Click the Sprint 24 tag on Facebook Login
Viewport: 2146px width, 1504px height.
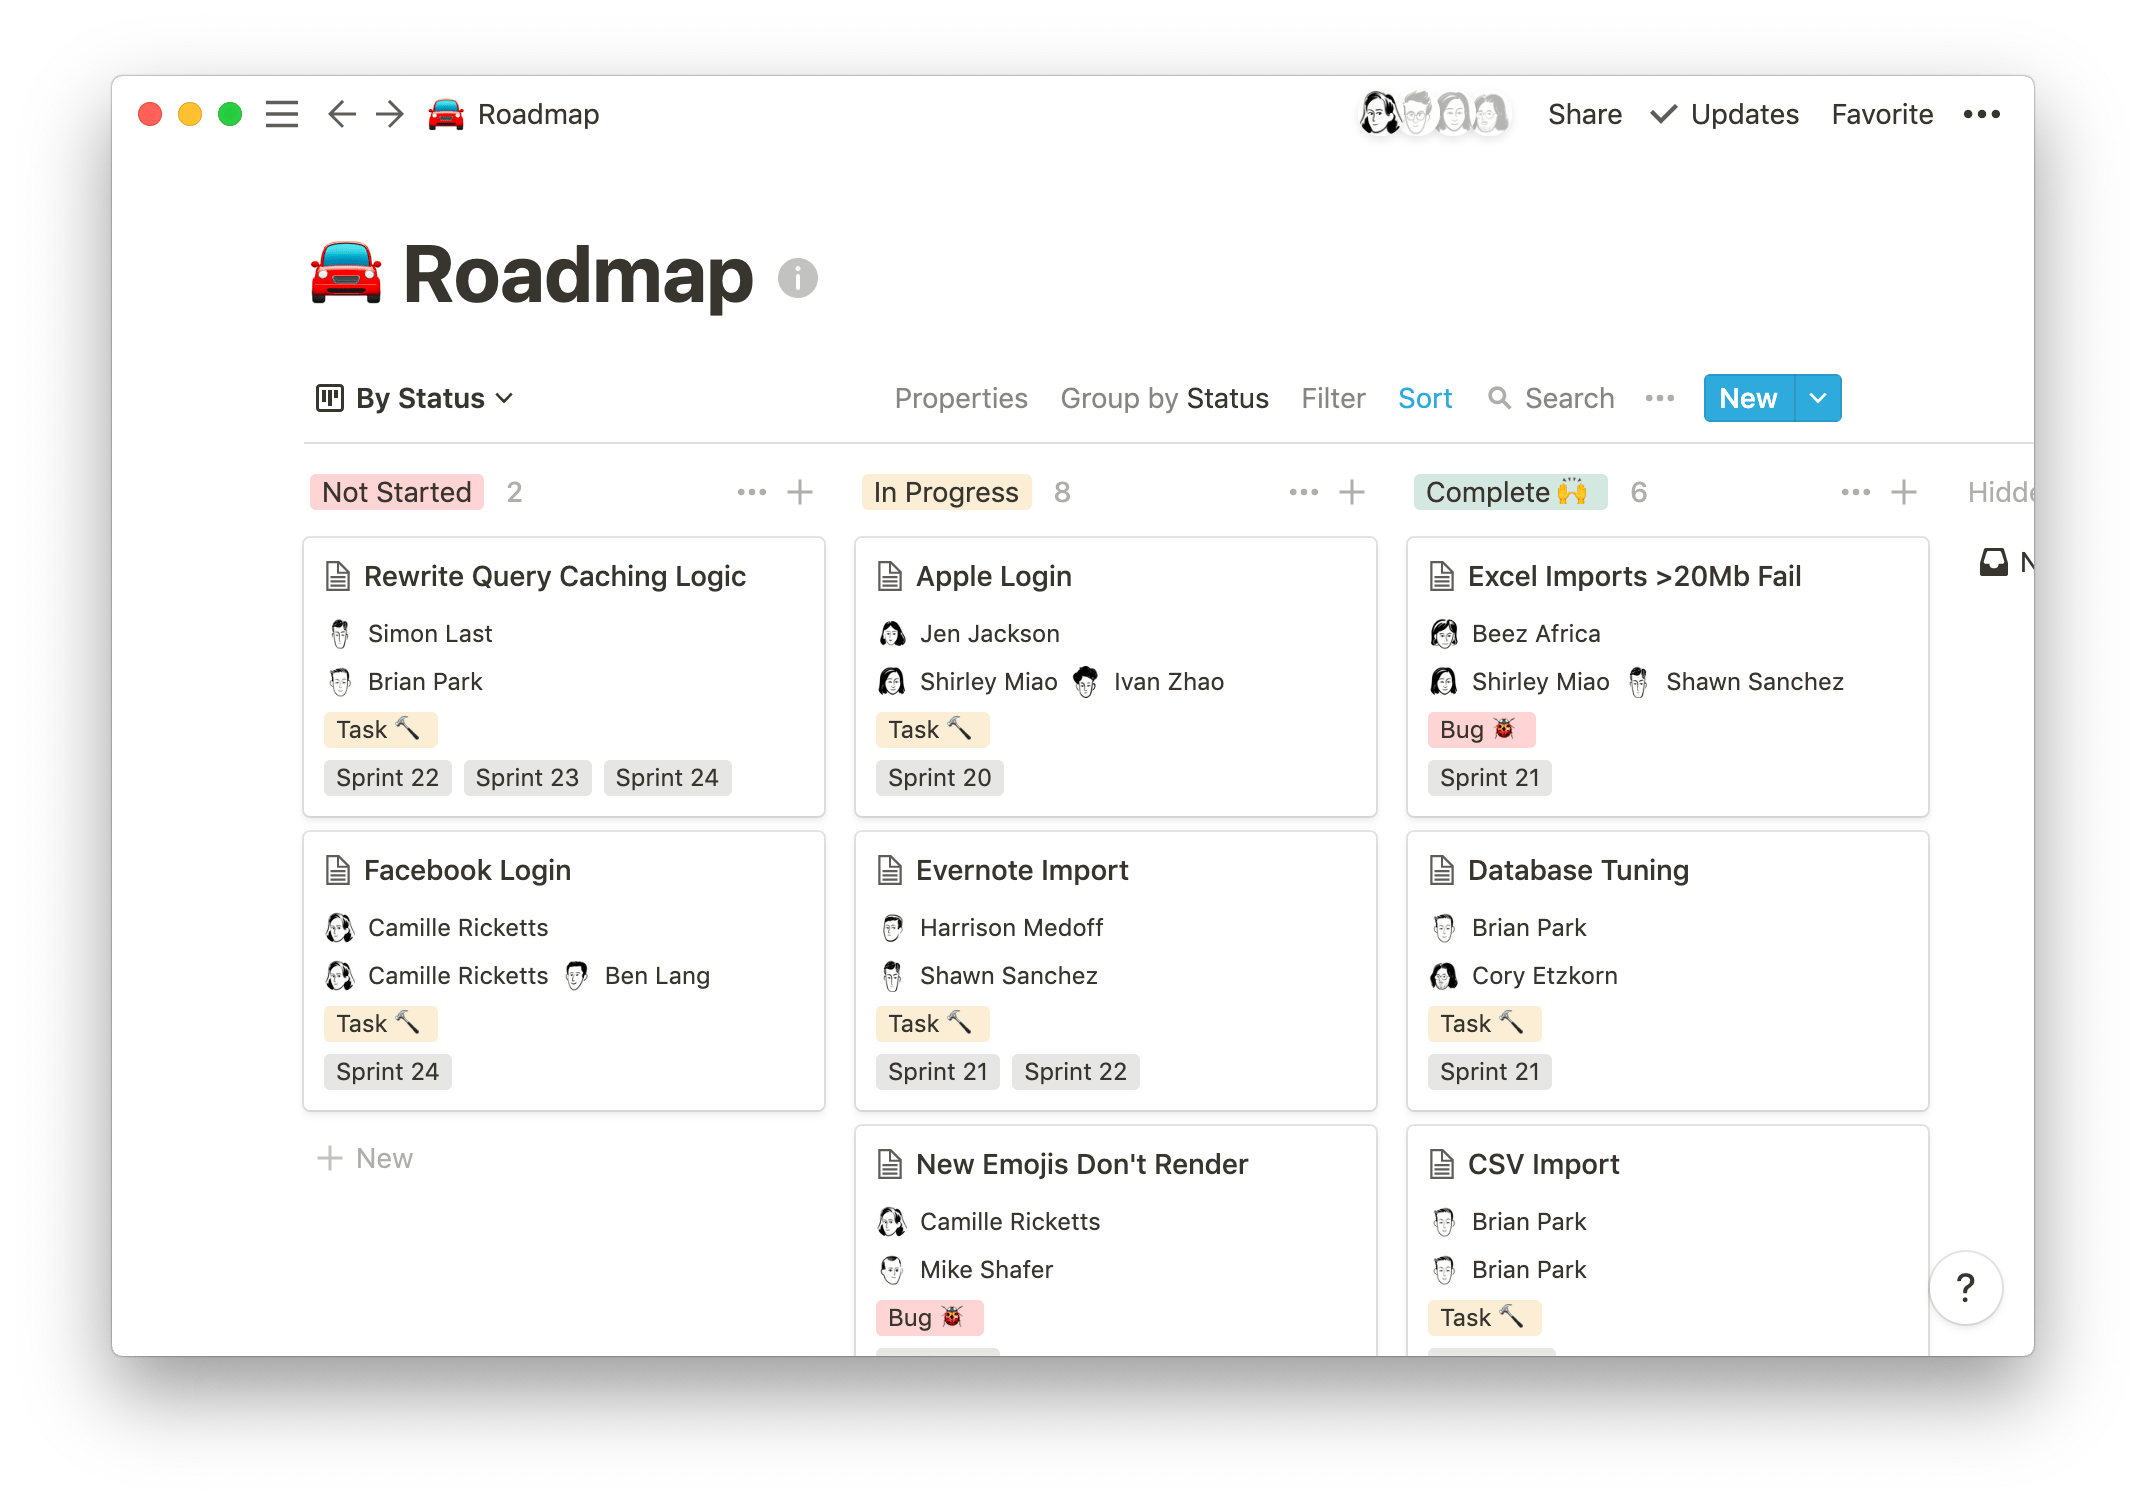coord(387,1071)
